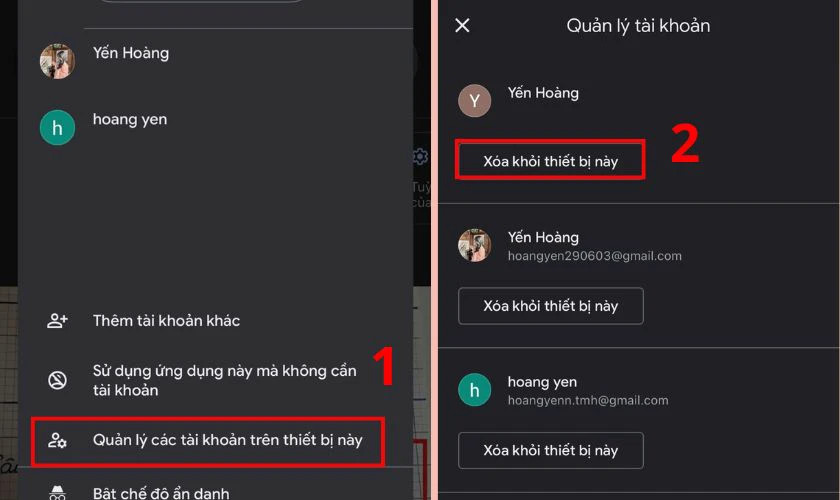Click the green h avatar in left list

pos(57,128)
